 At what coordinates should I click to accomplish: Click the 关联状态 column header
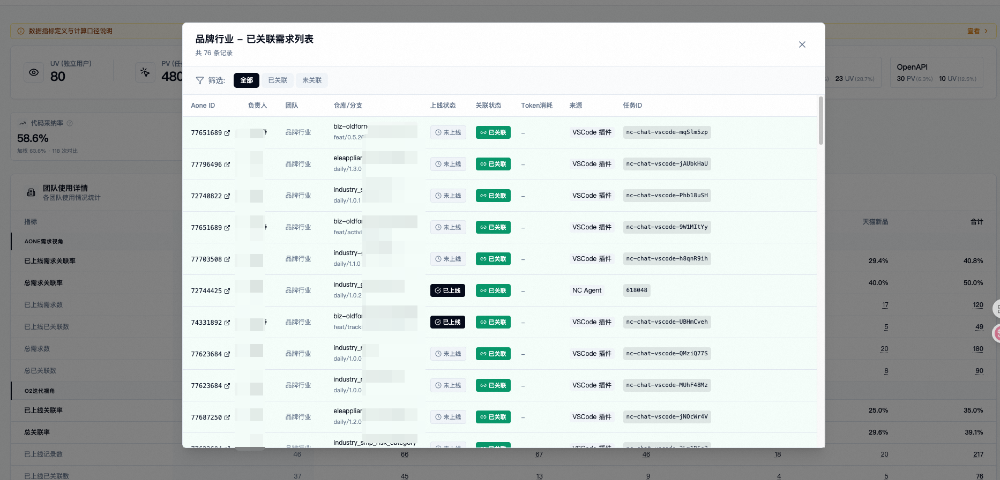point(489,105)
